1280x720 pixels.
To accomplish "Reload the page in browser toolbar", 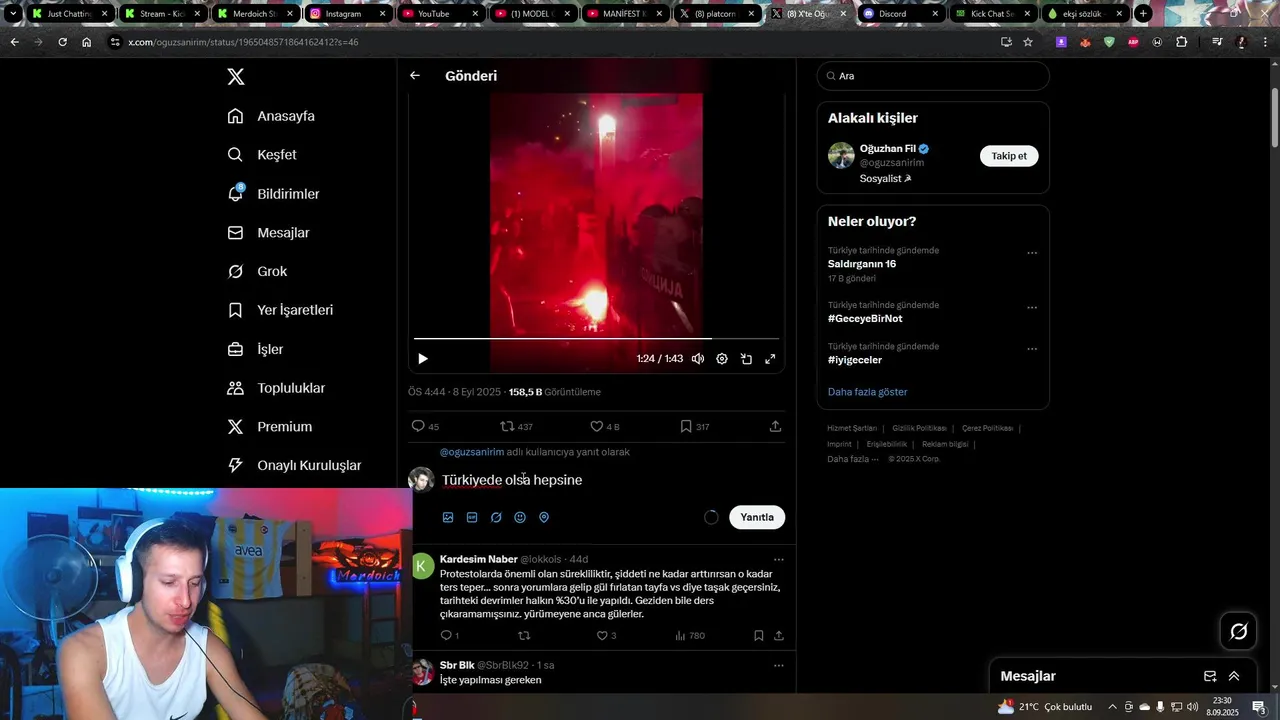I will click(x=62, y=42).
